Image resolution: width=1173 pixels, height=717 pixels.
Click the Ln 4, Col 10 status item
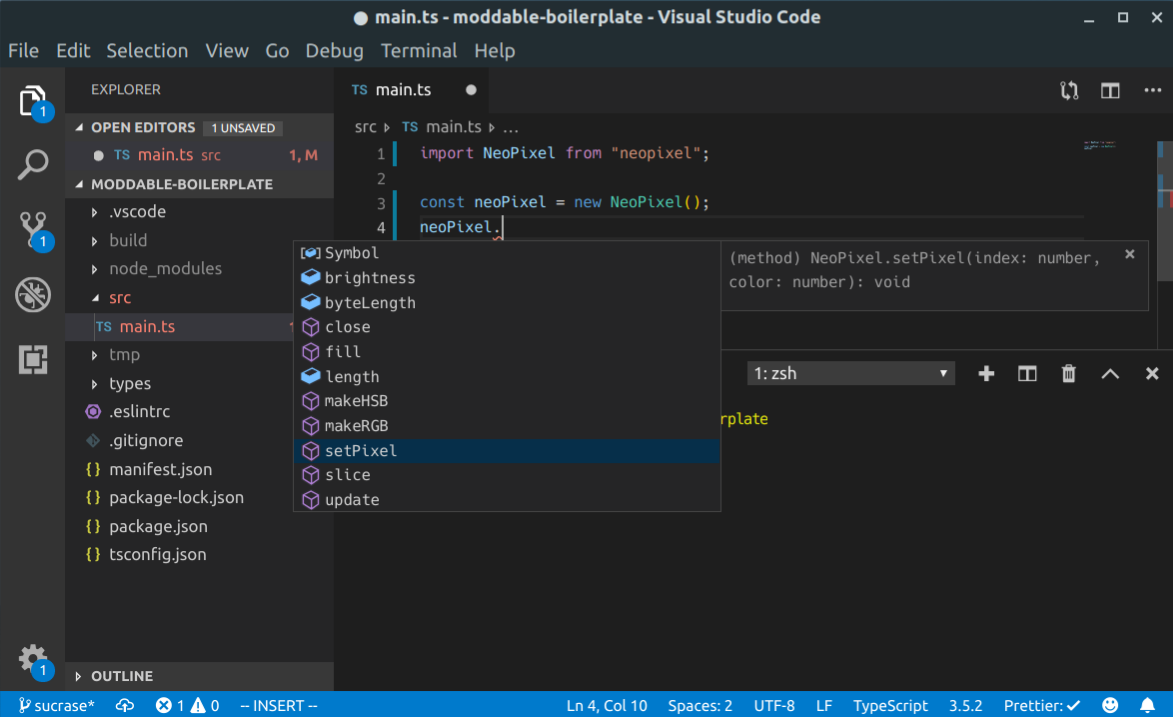click(607, 705)
